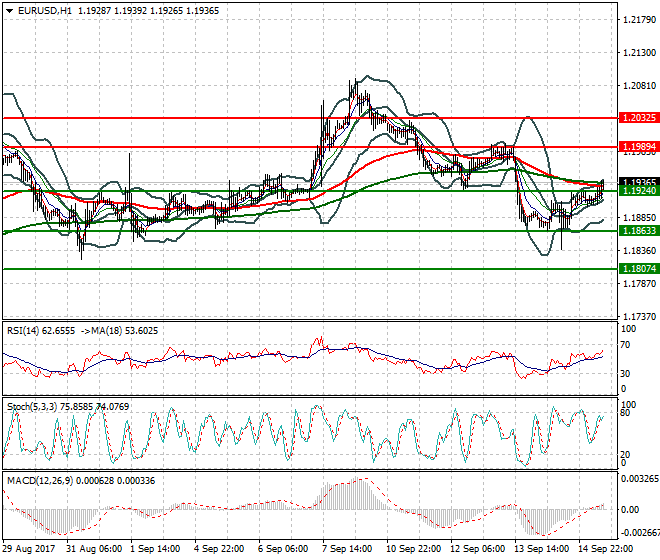Click the 7 Sep 14:00 time label
Screen dimensions: 660x560
347,549
